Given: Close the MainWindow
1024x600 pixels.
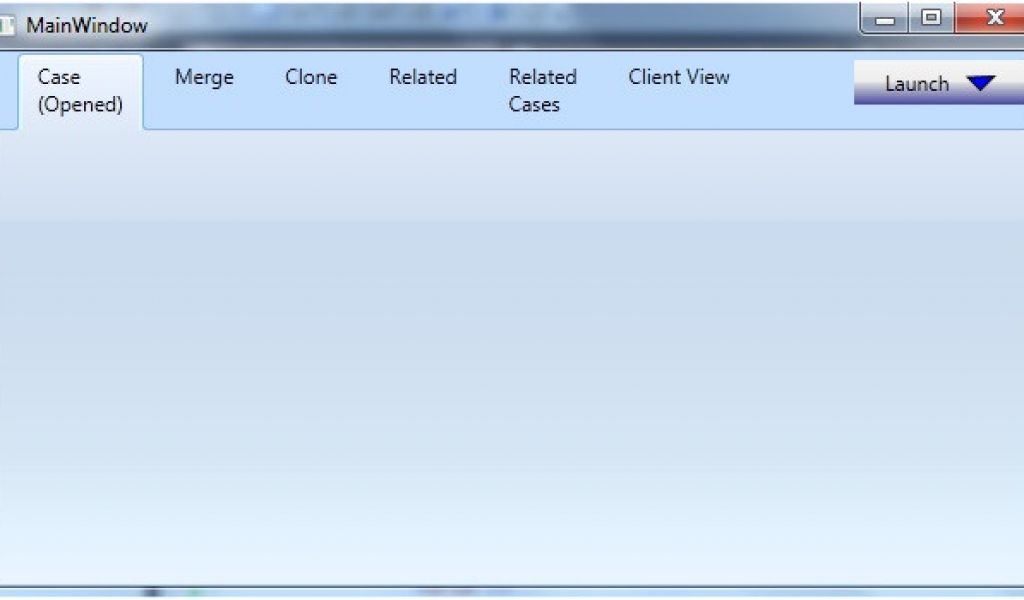Looking at the screenshot, I should click(x=993, y=17).
